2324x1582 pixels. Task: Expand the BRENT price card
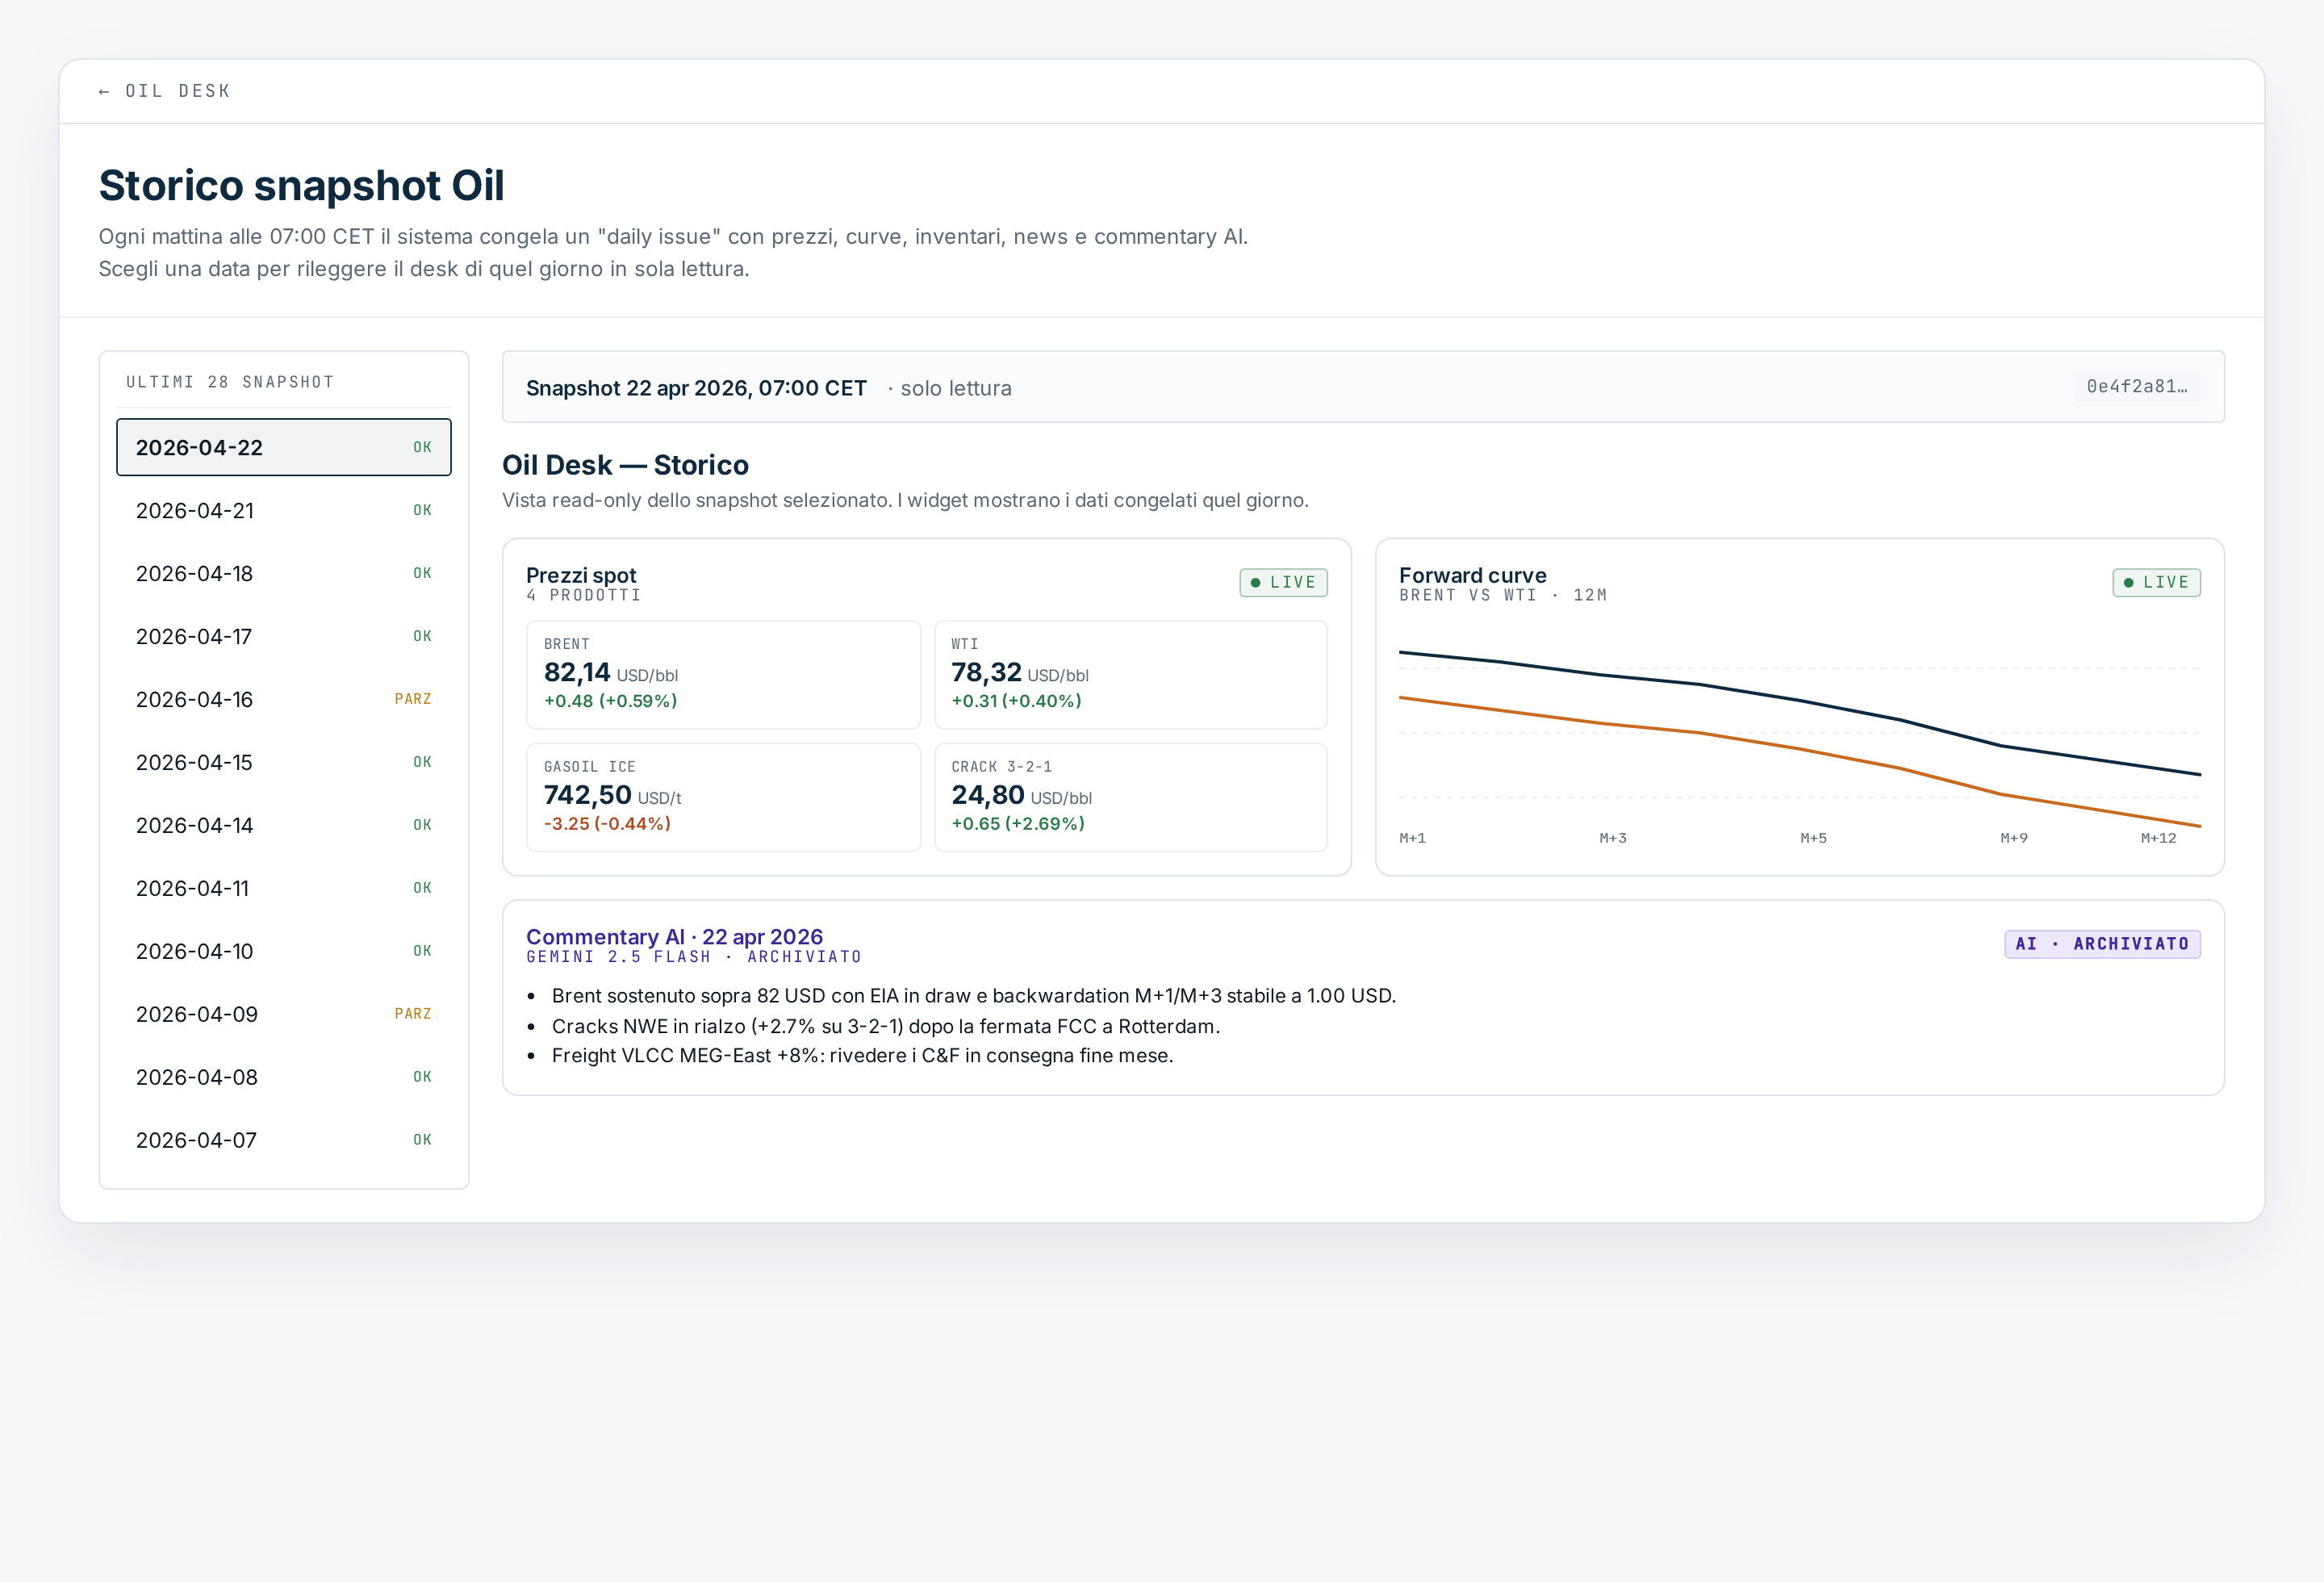coord(723,674)
